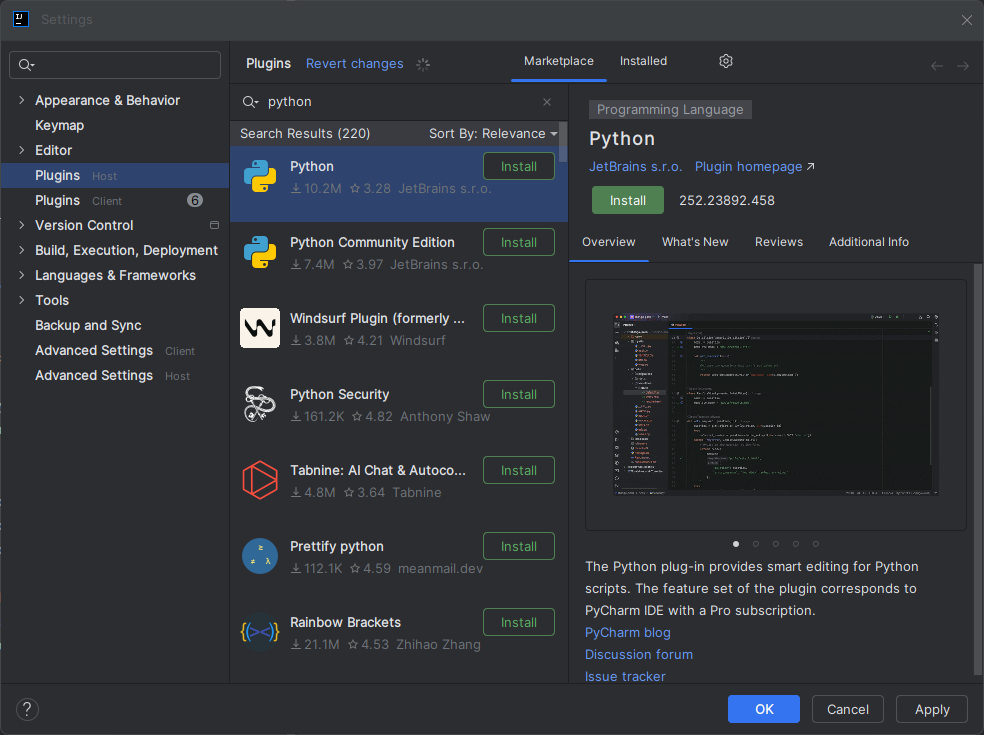
Task: Open the What's New tab
Action: click(695, 242)
